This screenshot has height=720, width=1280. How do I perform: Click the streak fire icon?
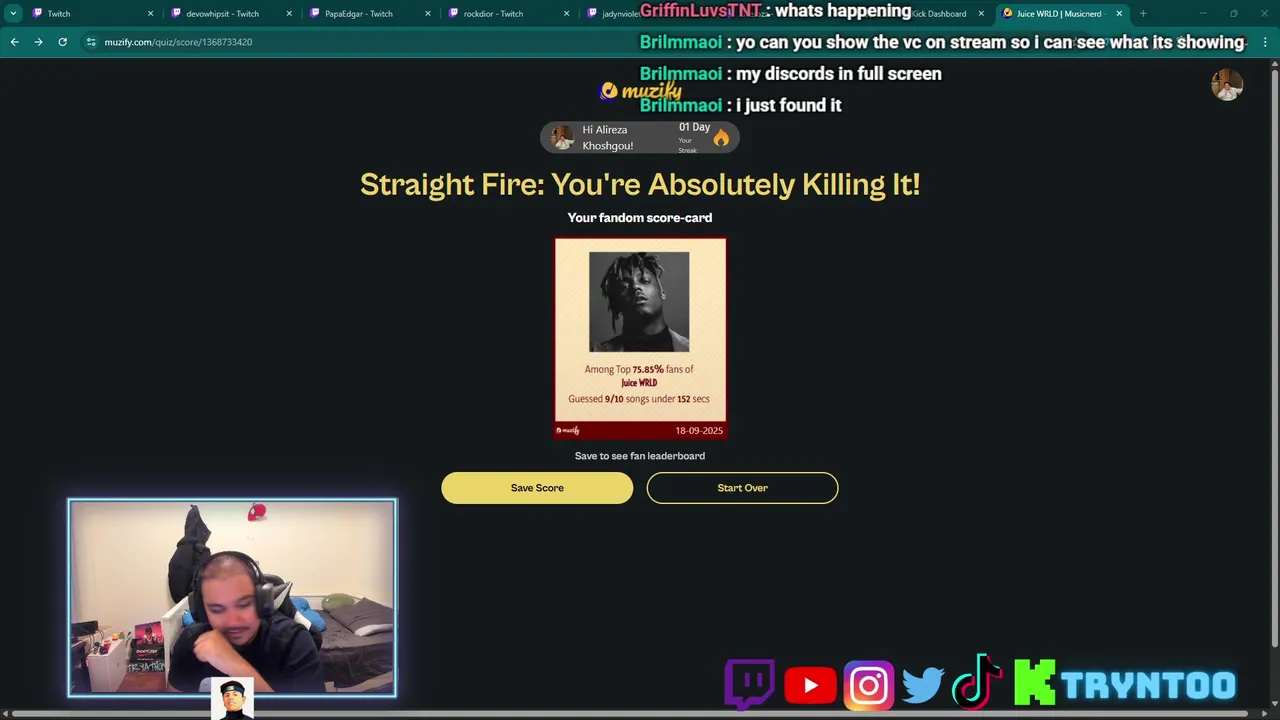721,138
